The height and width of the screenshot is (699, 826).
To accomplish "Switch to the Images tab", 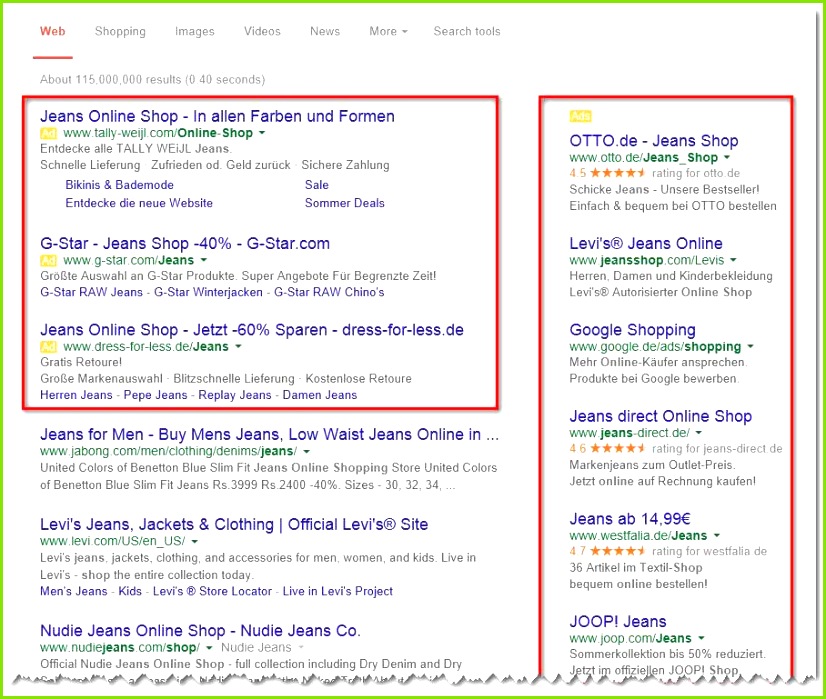I will click(x=195, y=31).
